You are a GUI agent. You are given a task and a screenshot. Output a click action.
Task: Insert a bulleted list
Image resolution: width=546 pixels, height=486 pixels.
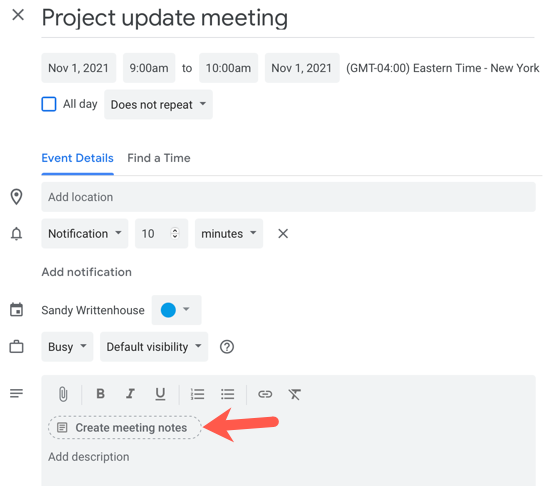coord(227,394)
